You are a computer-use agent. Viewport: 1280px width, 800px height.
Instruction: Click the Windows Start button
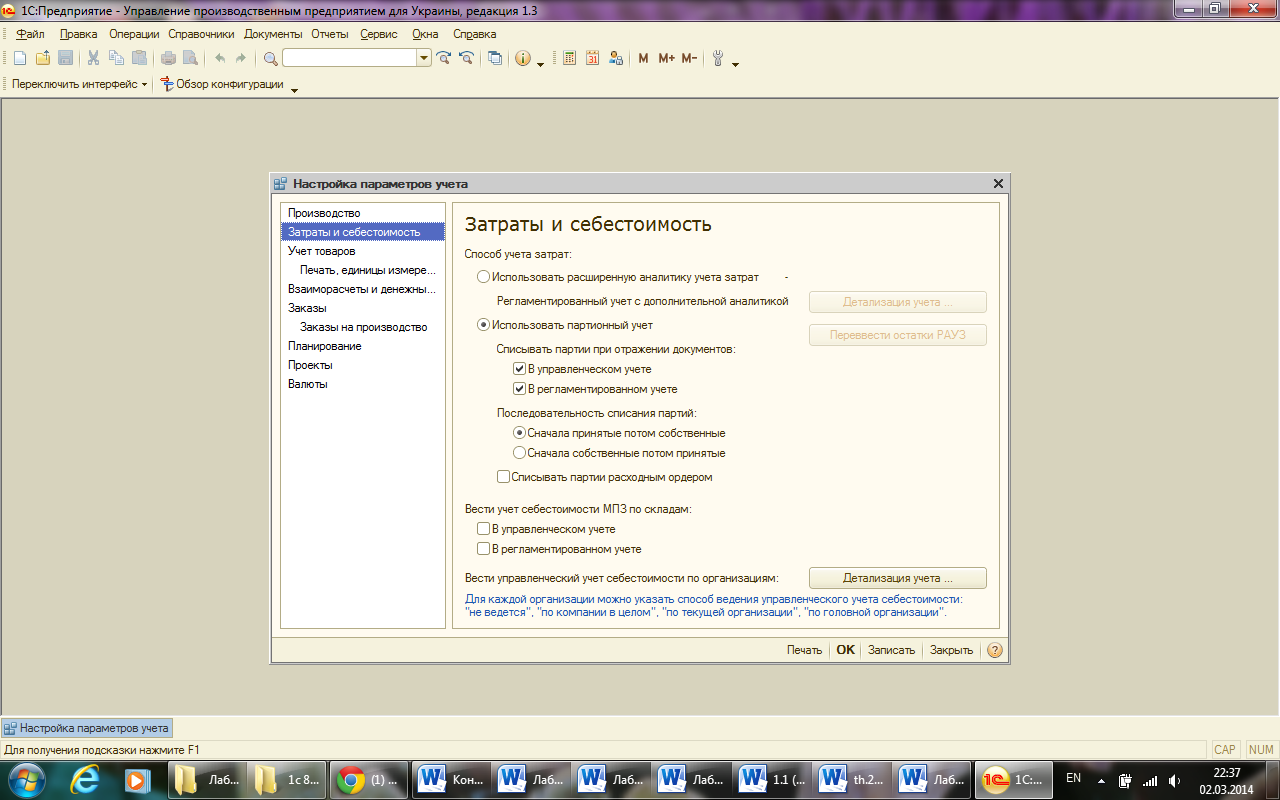(26, 779)
